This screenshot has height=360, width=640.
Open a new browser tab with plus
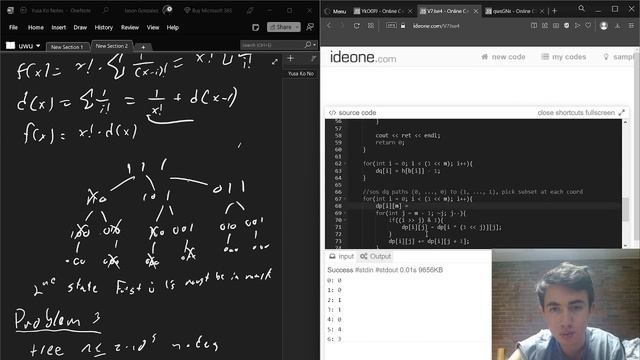tap(554, 11)
